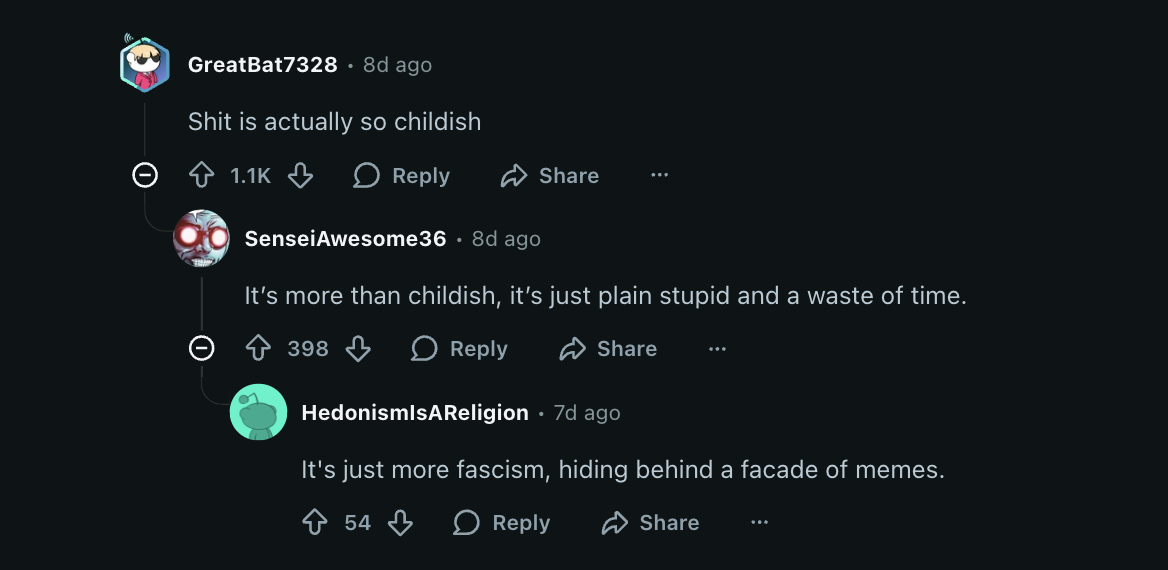
Task: Share HedonismIsAReligion's comment
Action: click(x=651, y=523)
